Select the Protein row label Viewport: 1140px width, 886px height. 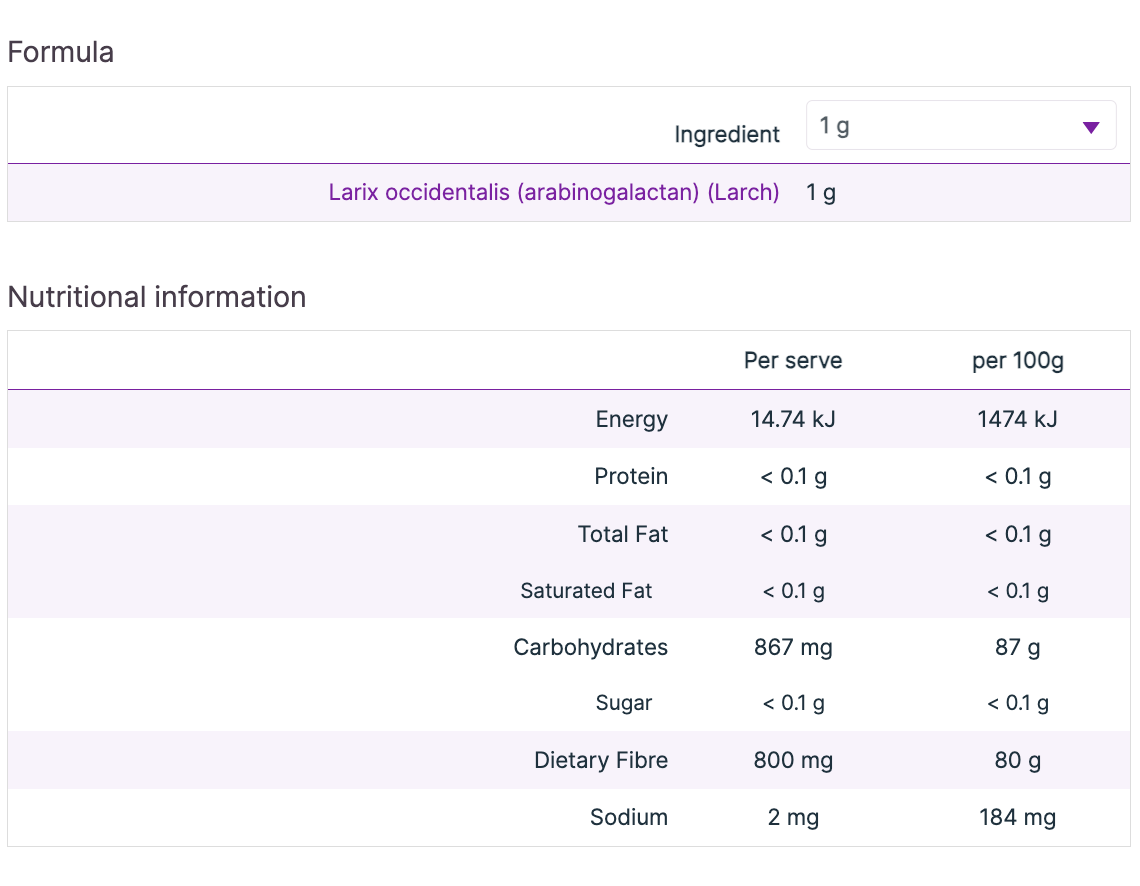coord(631,476)
